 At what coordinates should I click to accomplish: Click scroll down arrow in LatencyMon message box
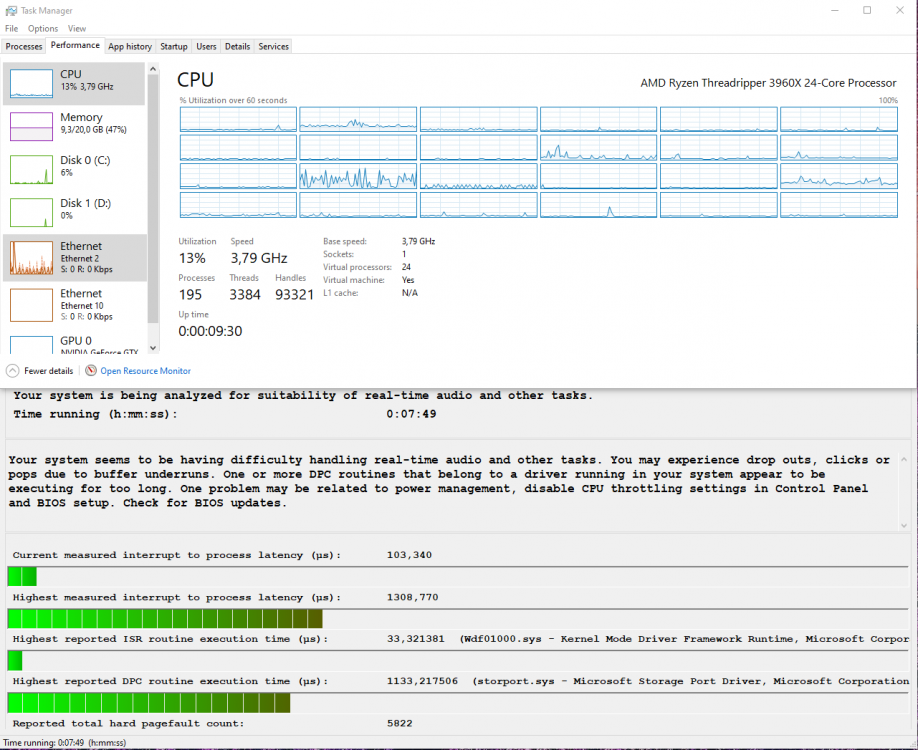903,525
